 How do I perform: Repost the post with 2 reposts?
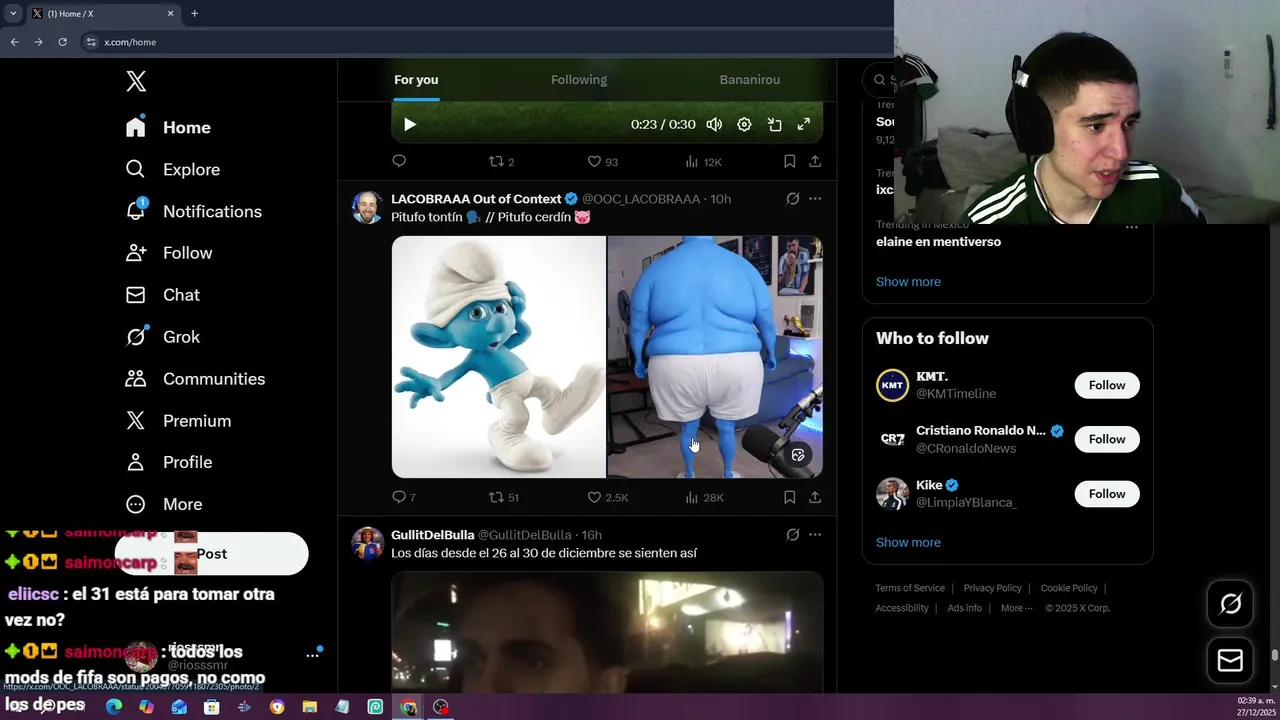pyautogui.click(x=501, y=161)
